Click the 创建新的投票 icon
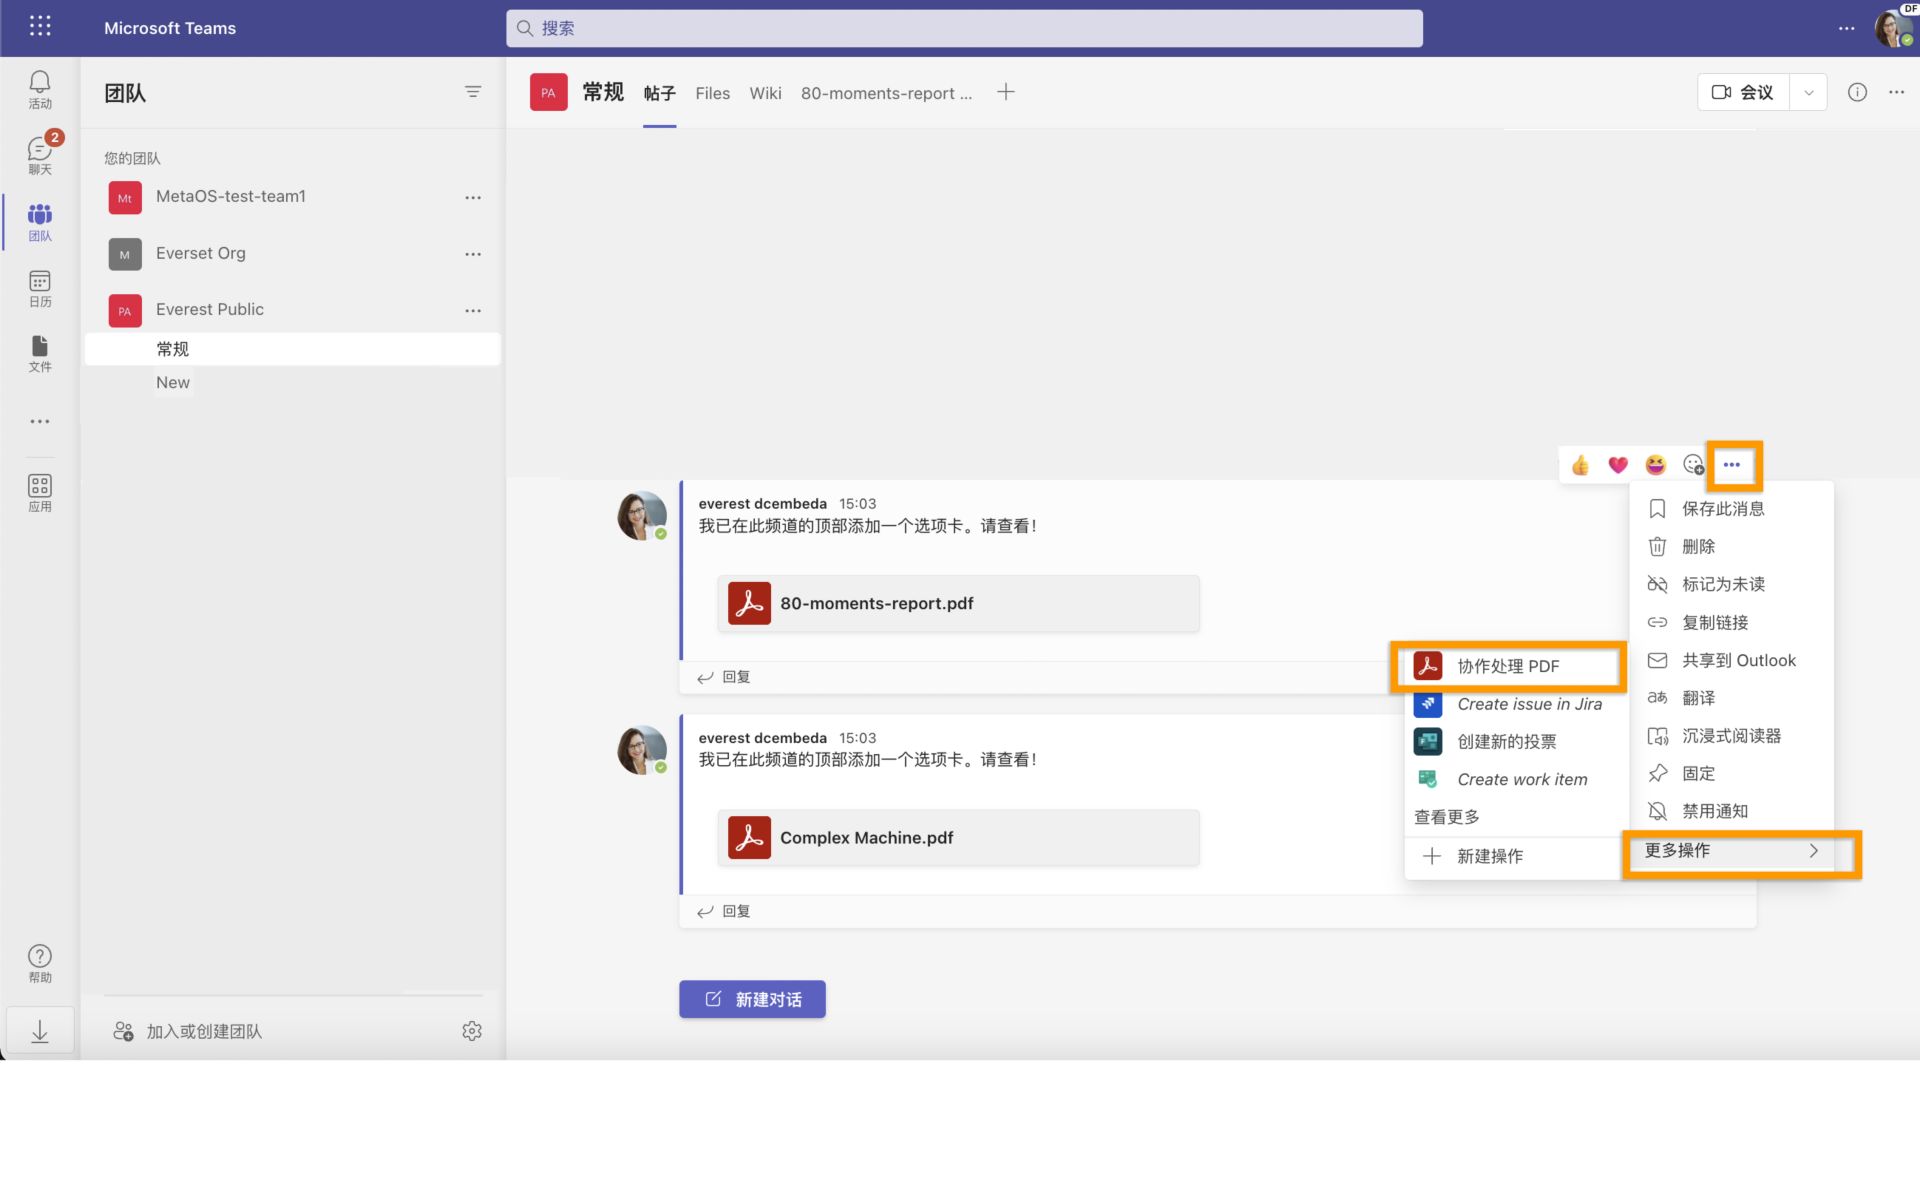 point(1429,740)
